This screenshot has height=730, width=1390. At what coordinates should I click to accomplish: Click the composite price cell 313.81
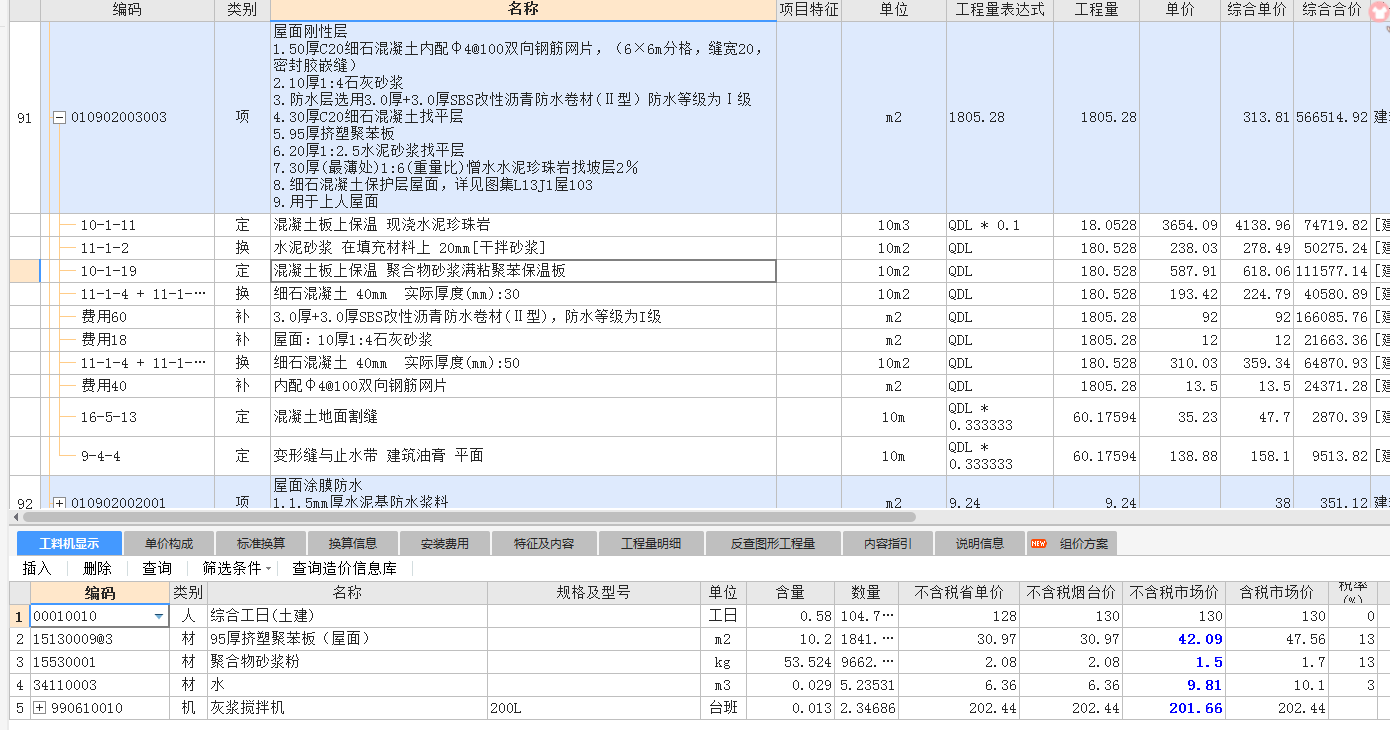[1257, 117]
